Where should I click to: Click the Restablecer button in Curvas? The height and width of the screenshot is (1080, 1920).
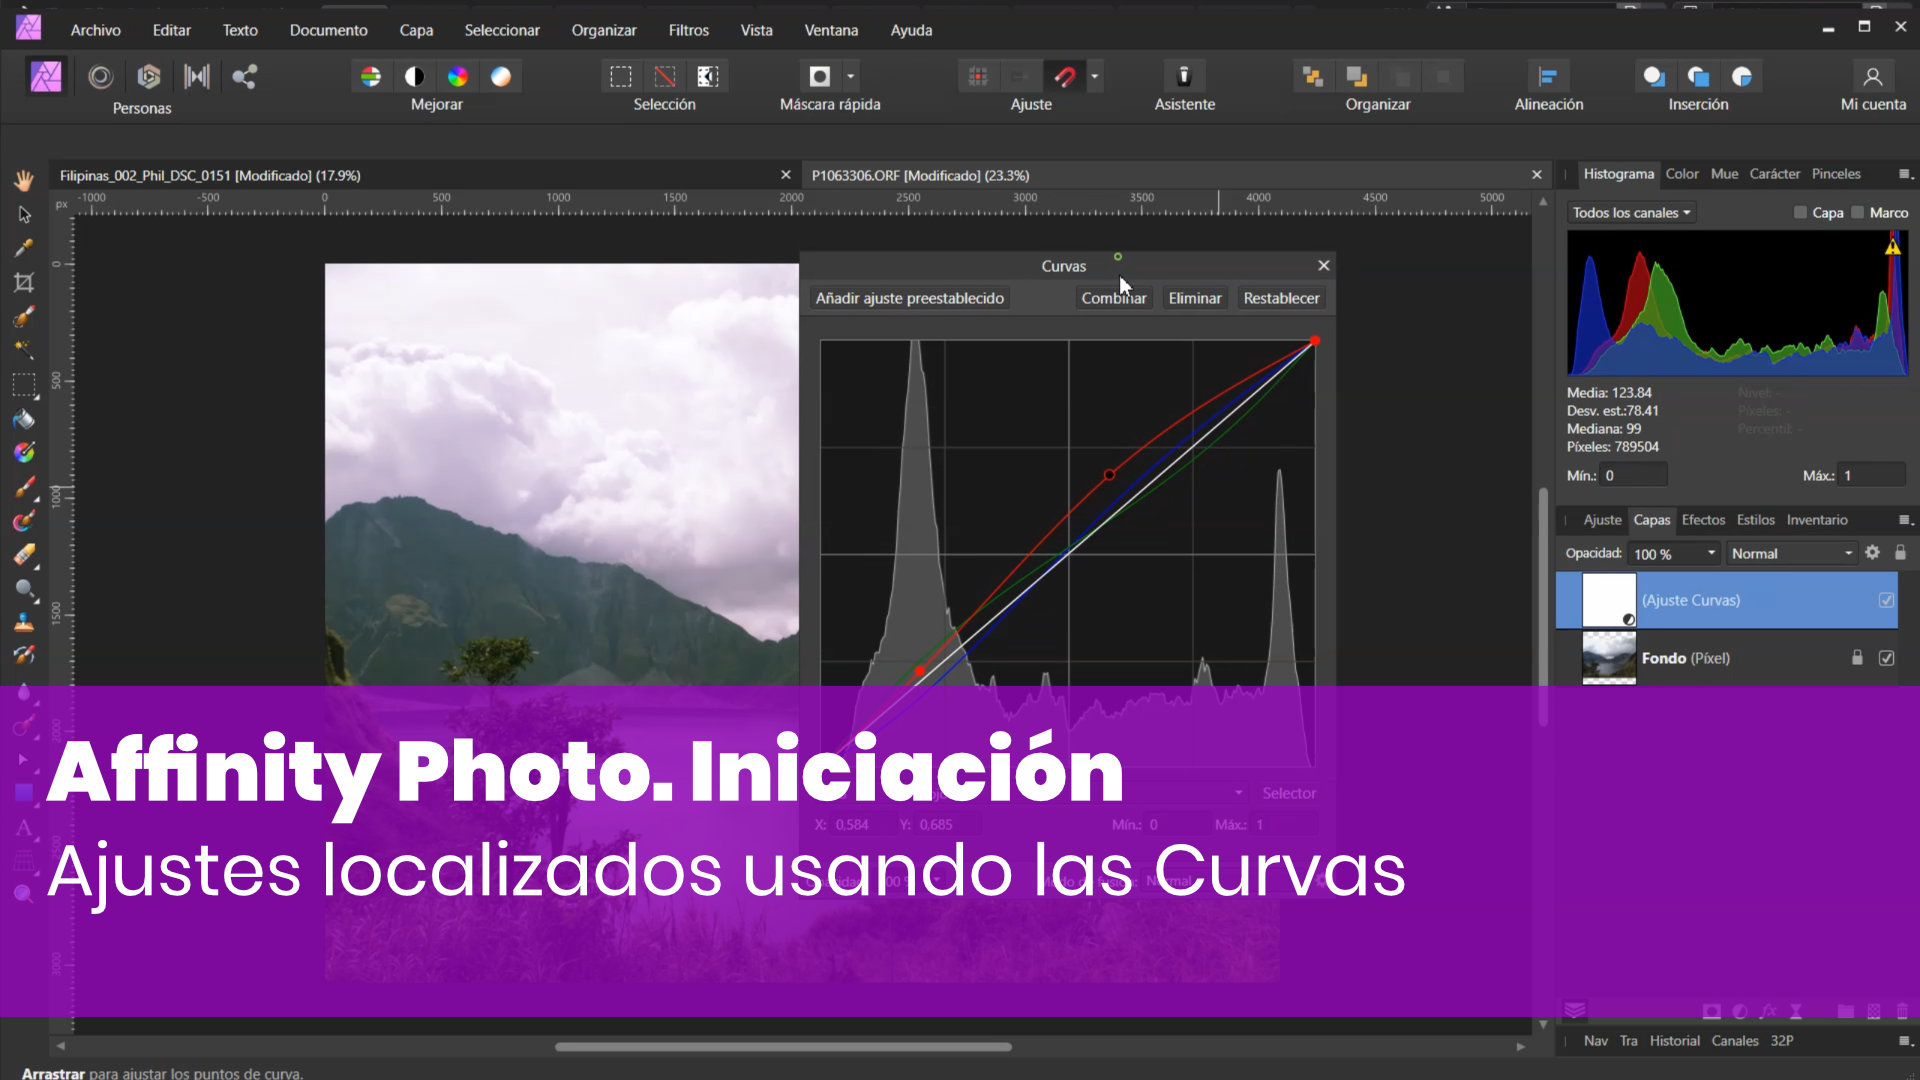(1281, 298)
